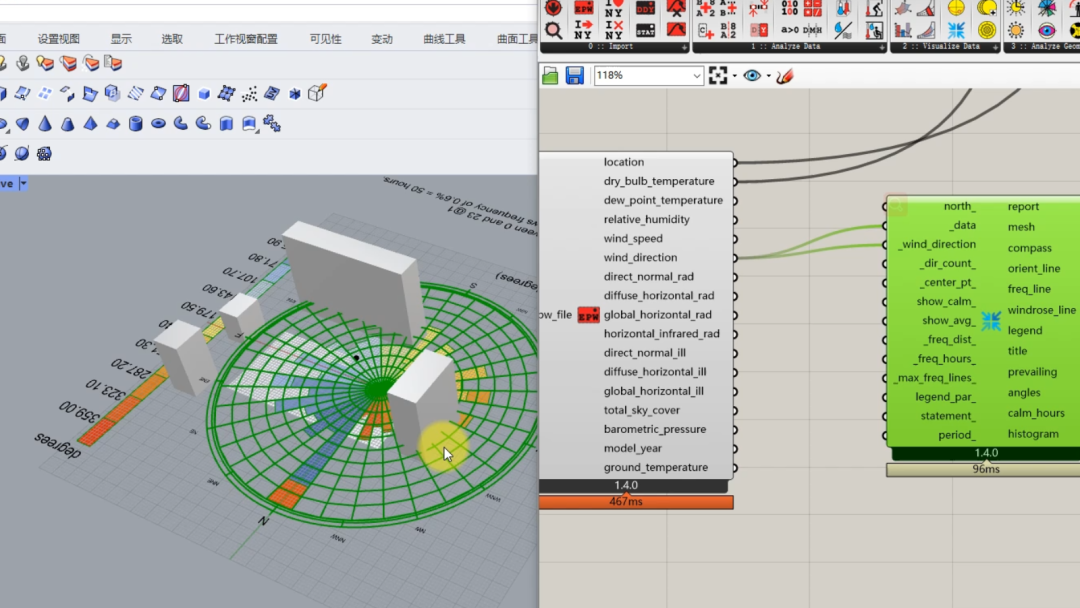Expand the zoom extents dropdown arrow

[734, 76]
